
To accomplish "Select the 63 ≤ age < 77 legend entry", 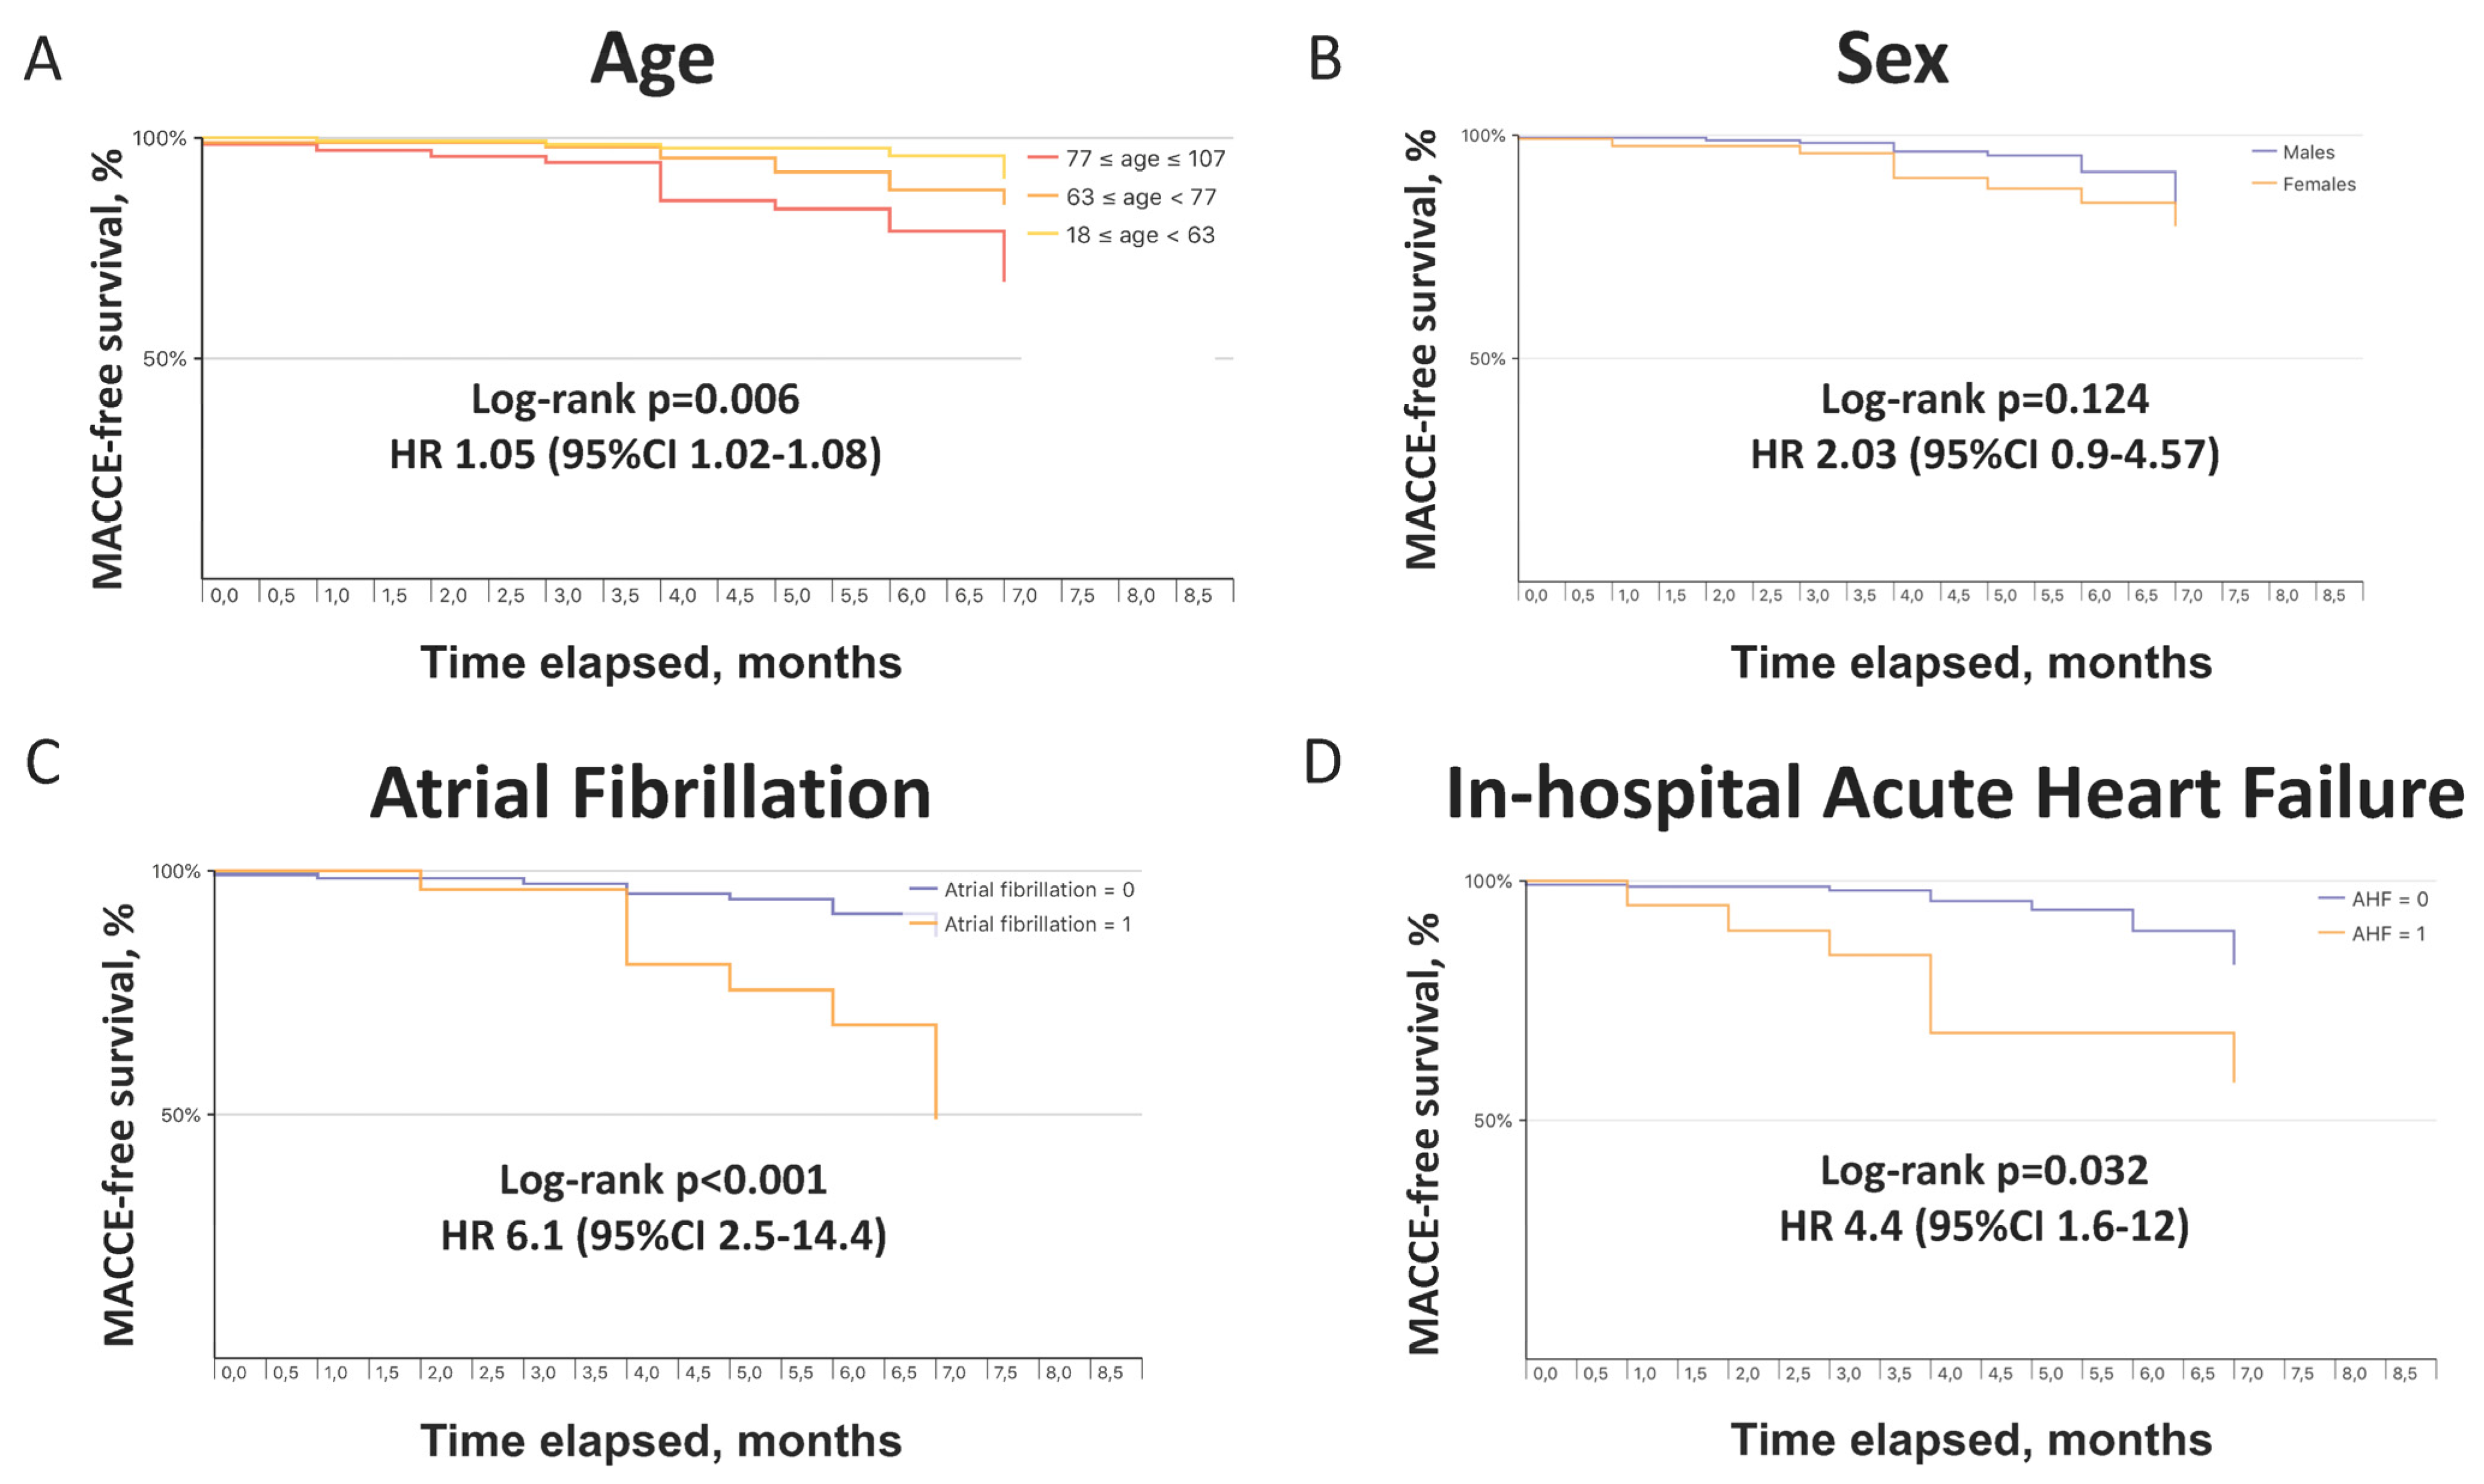I will [1122, 197].
